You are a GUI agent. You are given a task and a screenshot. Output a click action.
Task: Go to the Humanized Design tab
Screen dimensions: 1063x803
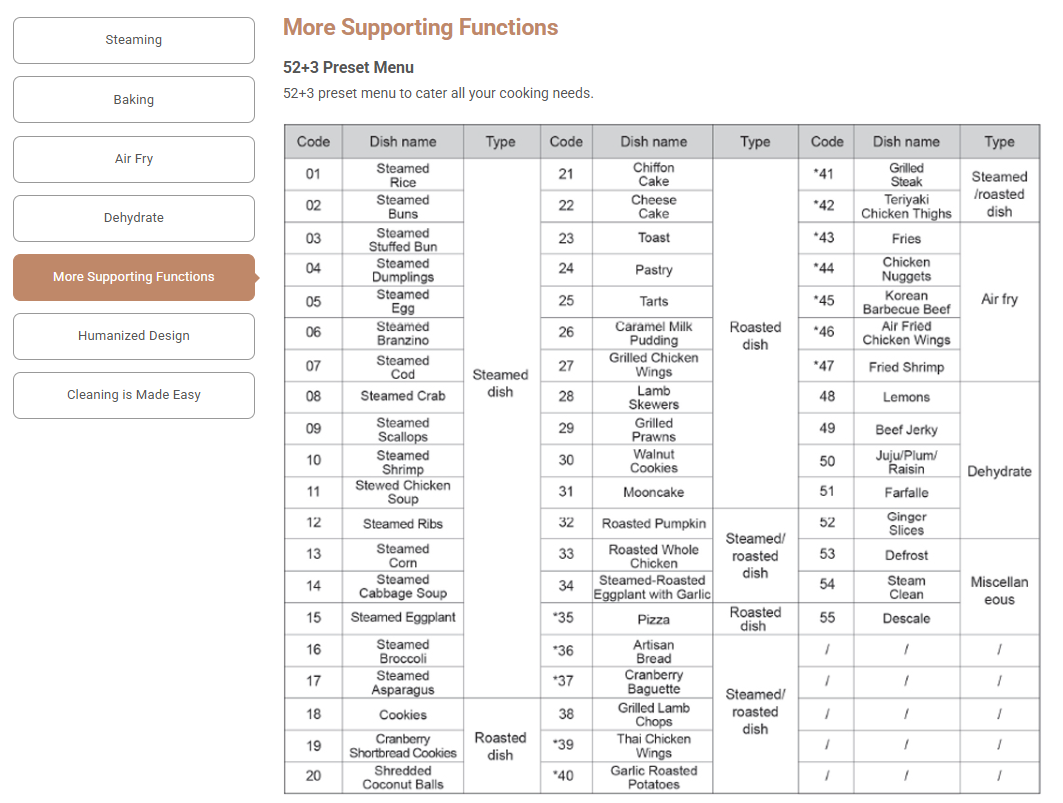[134, 336]
